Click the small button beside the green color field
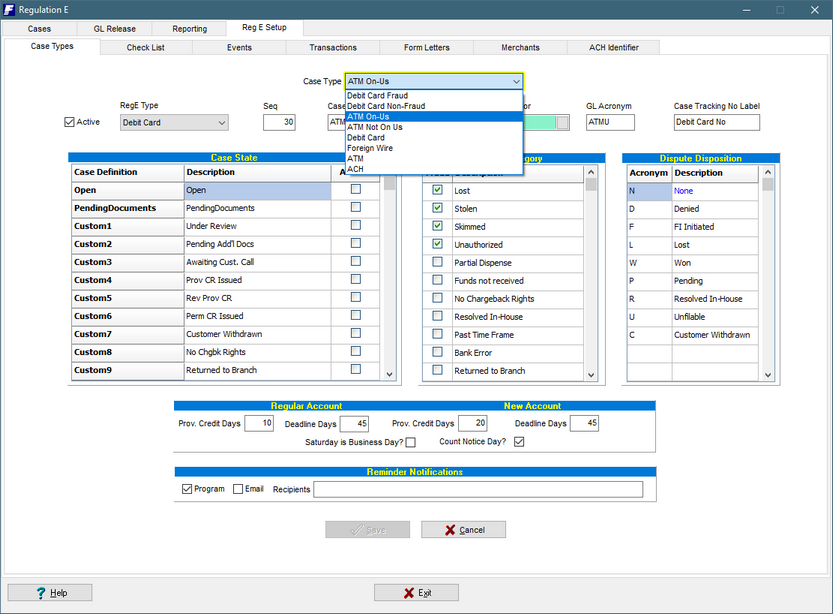Image resolution: width=833 pixels, height=614 pixels. click(x=563, y=123)
